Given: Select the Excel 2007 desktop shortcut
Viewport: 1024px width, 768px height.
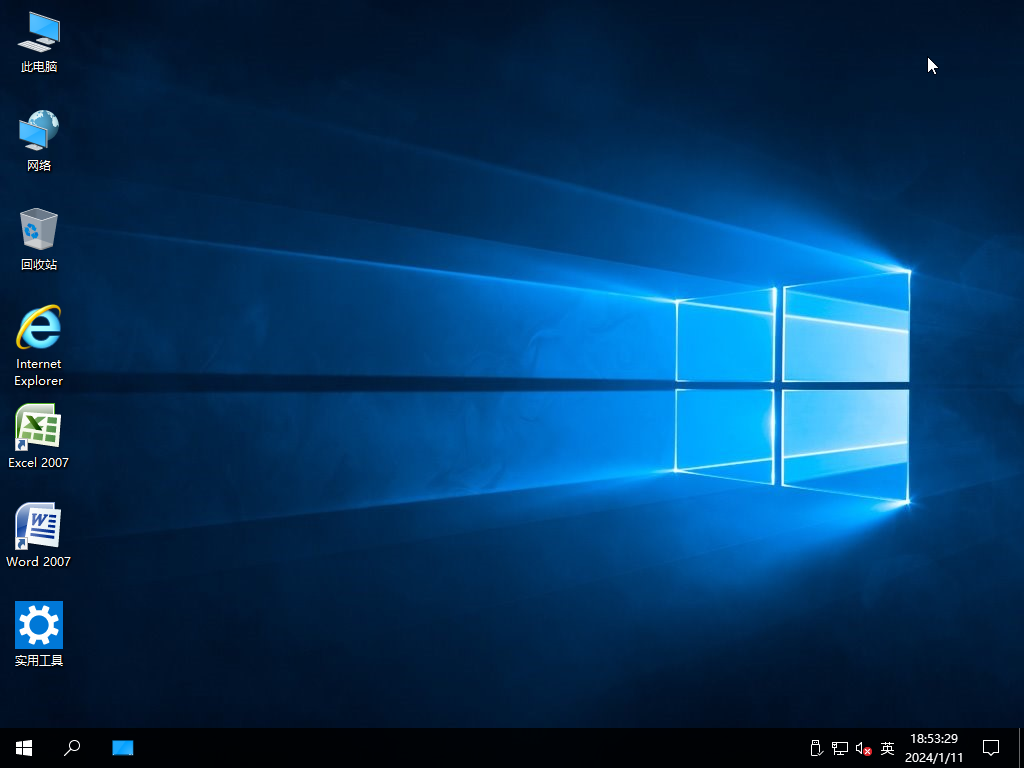Looking at the screenshot, I should click(x=39, y=436).
